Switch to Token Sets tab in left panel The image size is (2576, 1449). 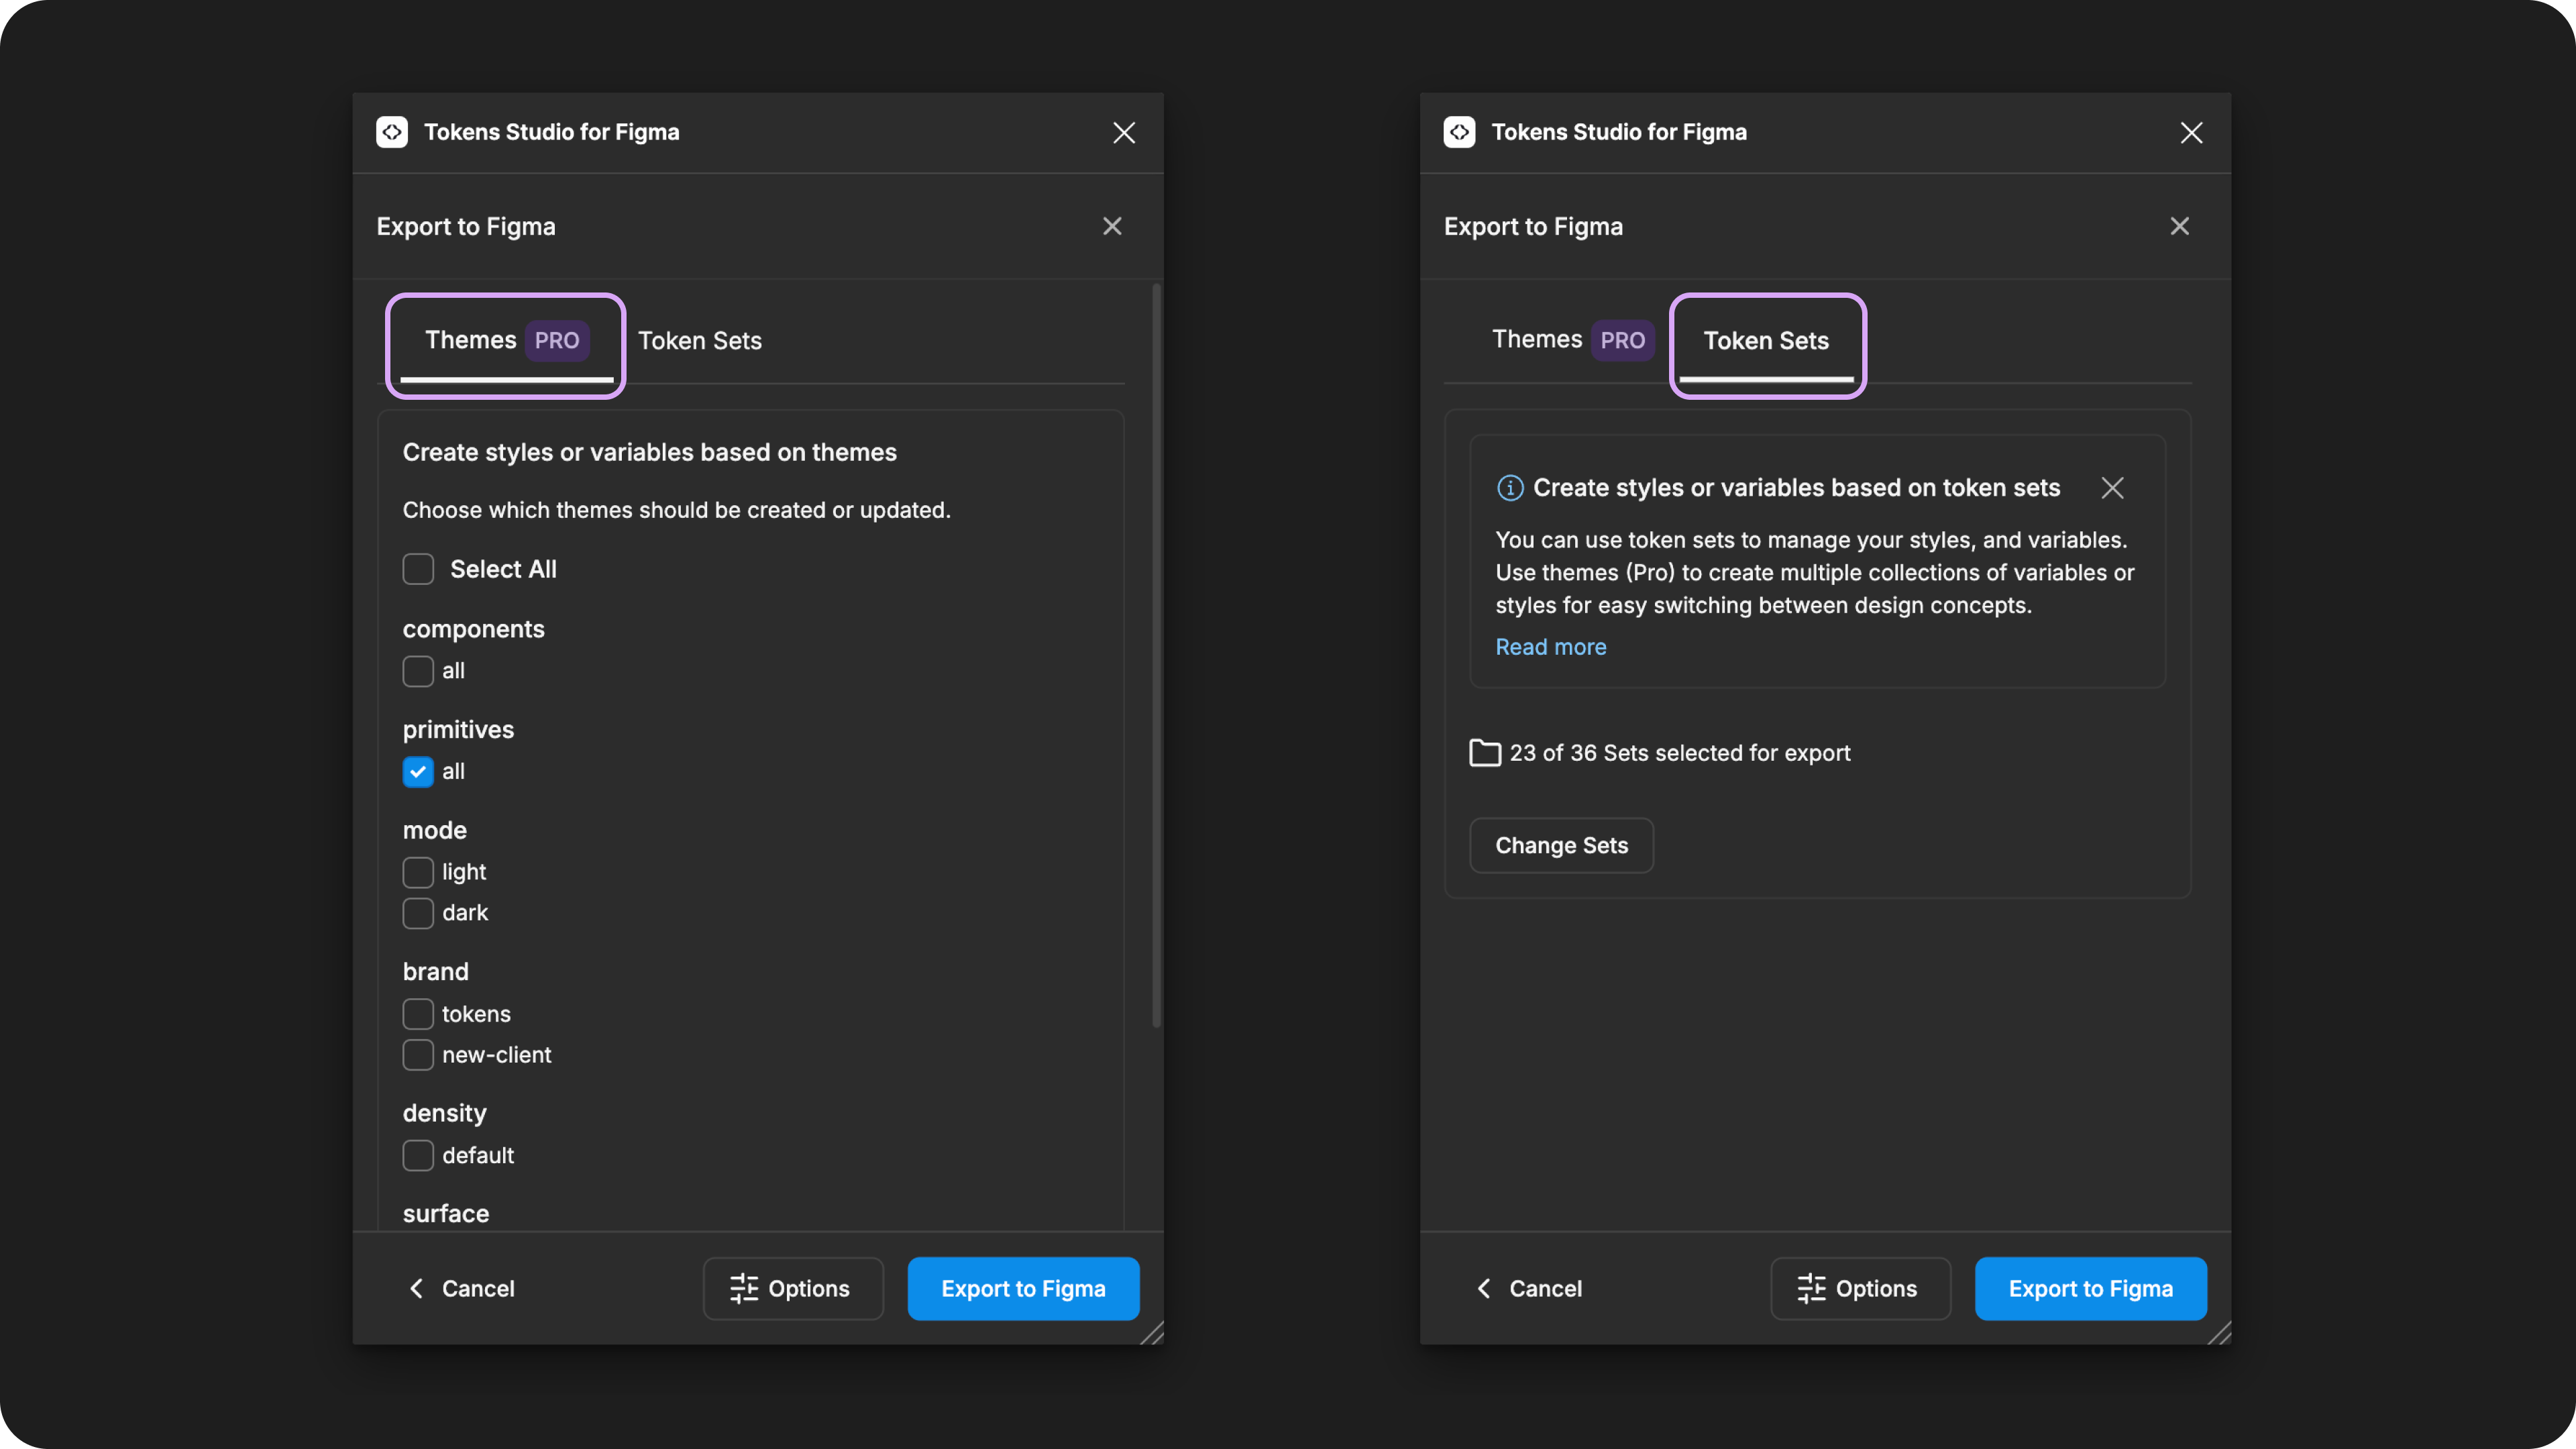(700, 341)
